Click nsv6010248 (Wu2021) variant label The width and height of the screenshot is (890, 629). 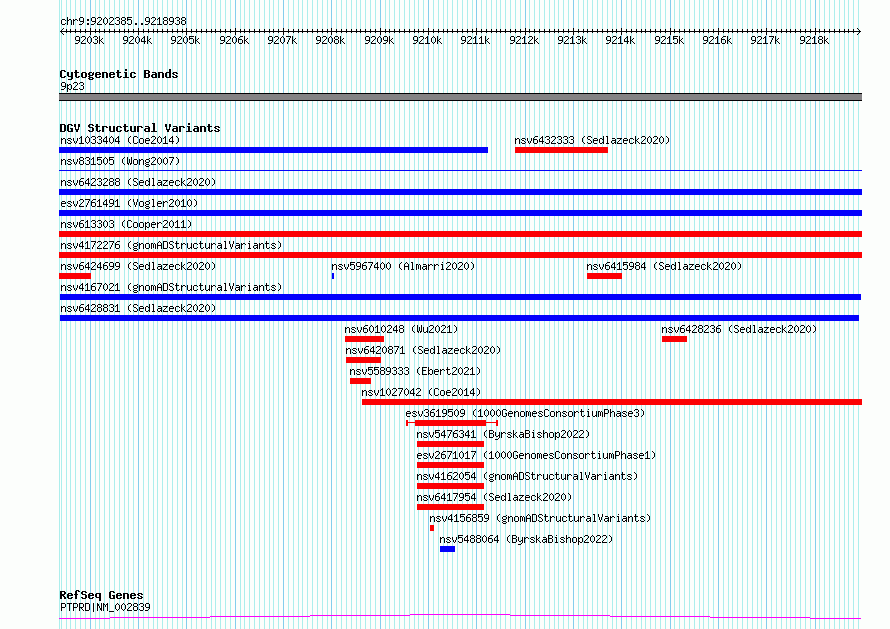coord(401,329)
